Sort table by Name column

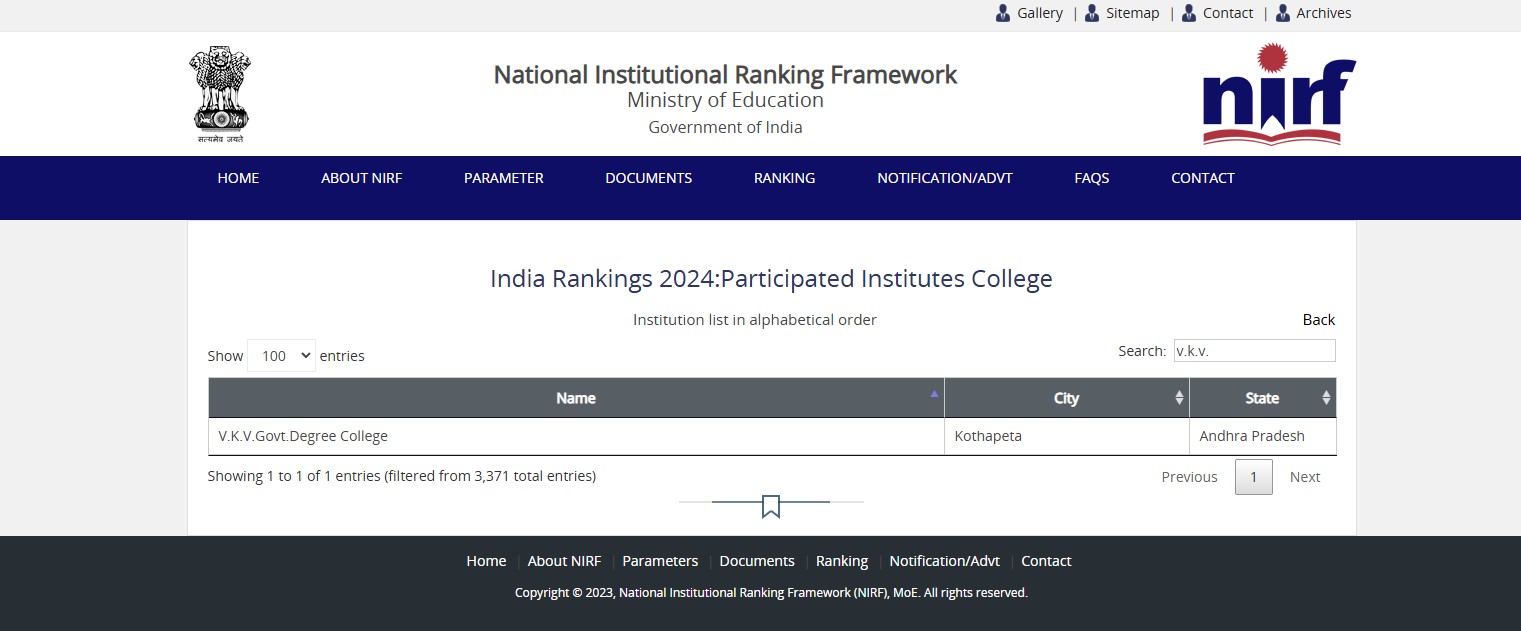pyautogui.click(x=576, y=398)
